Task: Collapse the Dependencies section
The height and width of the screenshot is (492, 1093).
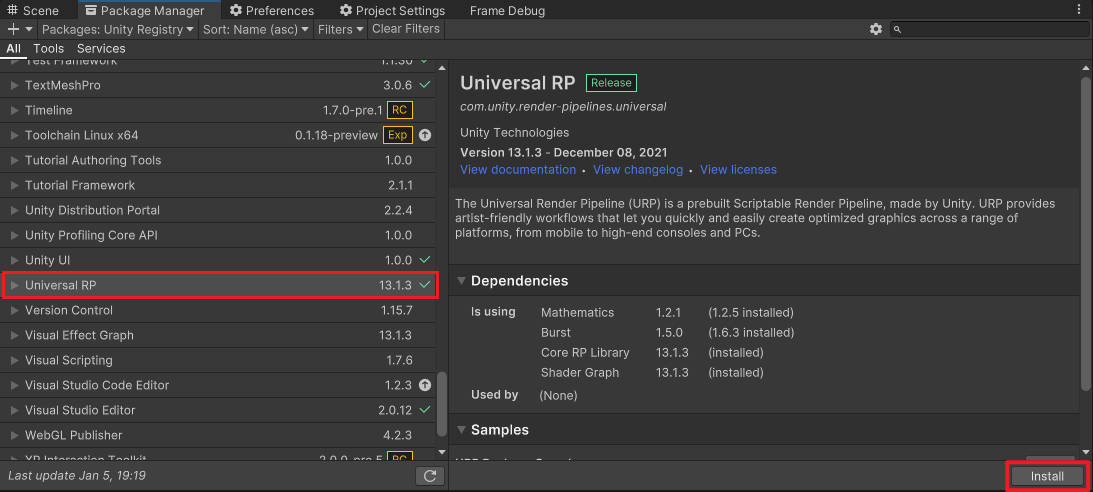Action: pos(461,281)
